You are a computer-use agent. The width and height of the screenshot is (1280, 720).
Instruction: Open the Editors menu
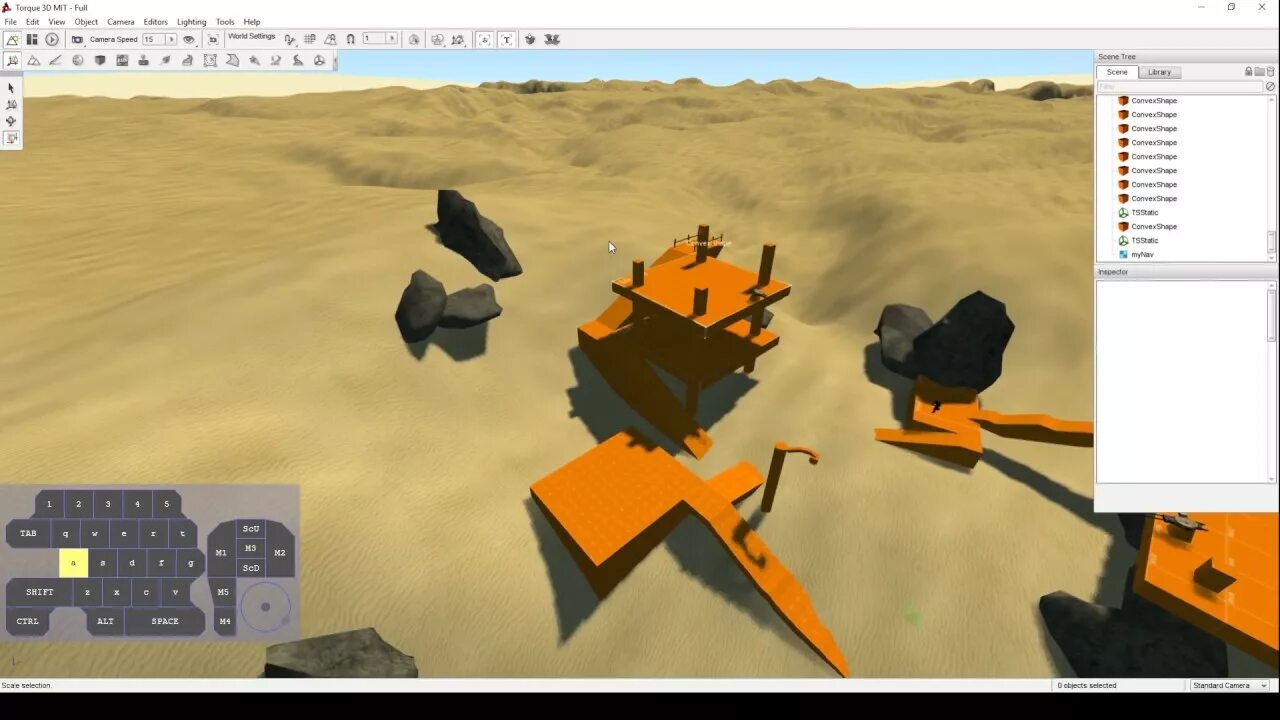pos(155,21)
